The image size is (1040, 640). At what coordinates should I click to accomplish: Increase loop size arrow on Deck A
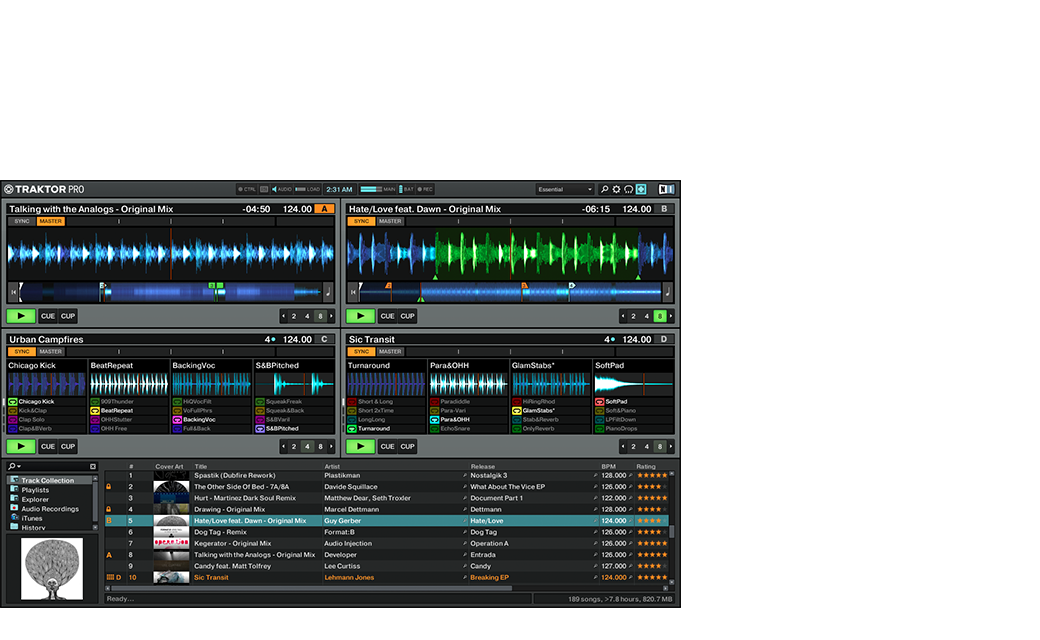(x=331, y=316)
